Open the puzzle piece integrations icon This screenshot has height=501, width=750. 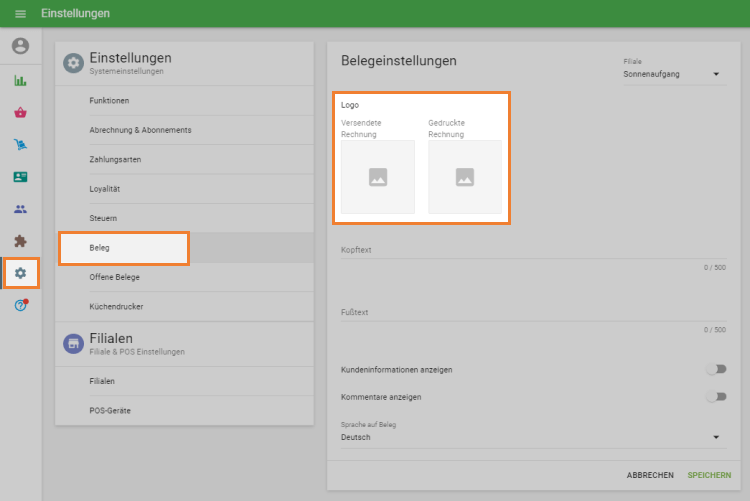(20, 241)
